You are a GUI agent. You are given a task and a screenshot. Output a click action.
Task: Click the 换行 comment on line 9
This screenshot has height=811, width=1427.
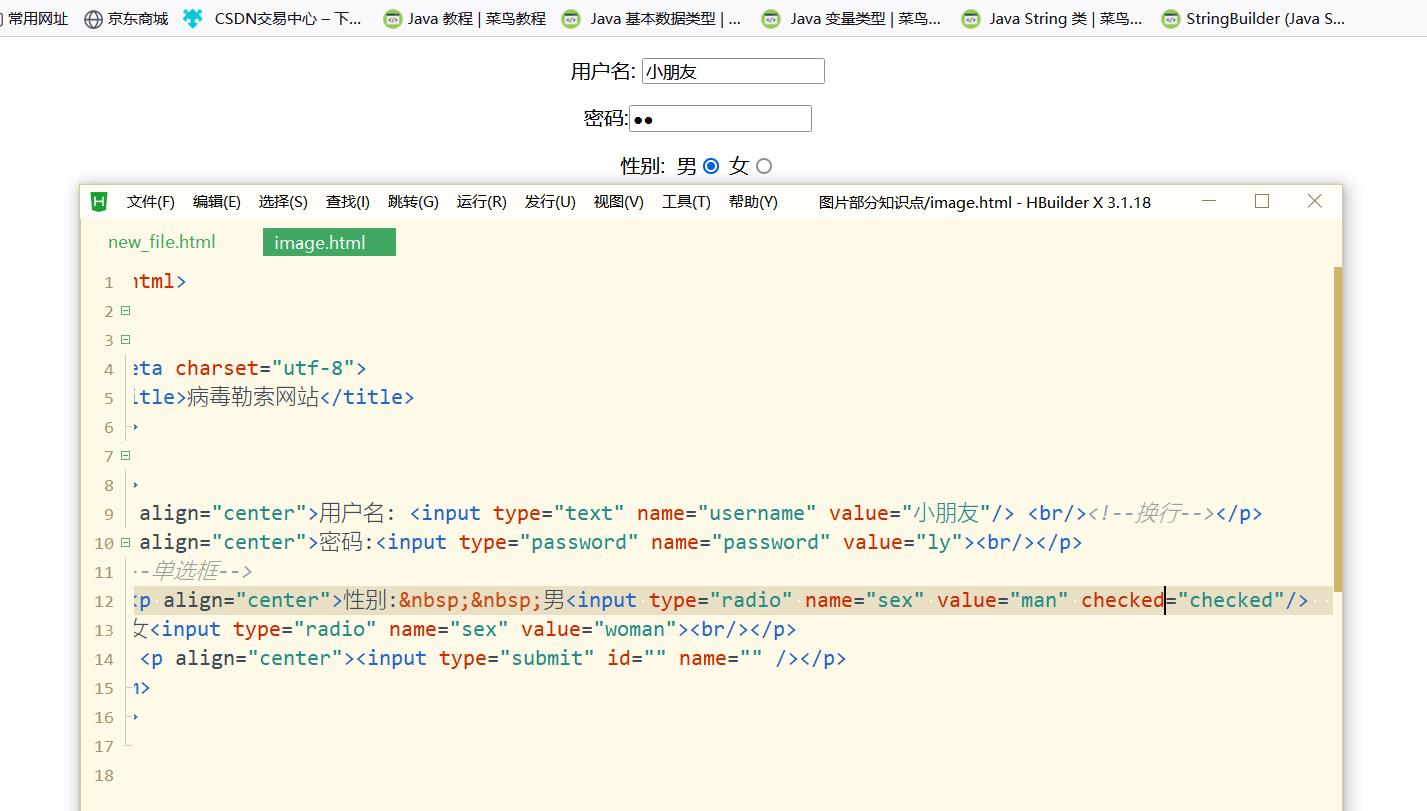(1151, 513)
